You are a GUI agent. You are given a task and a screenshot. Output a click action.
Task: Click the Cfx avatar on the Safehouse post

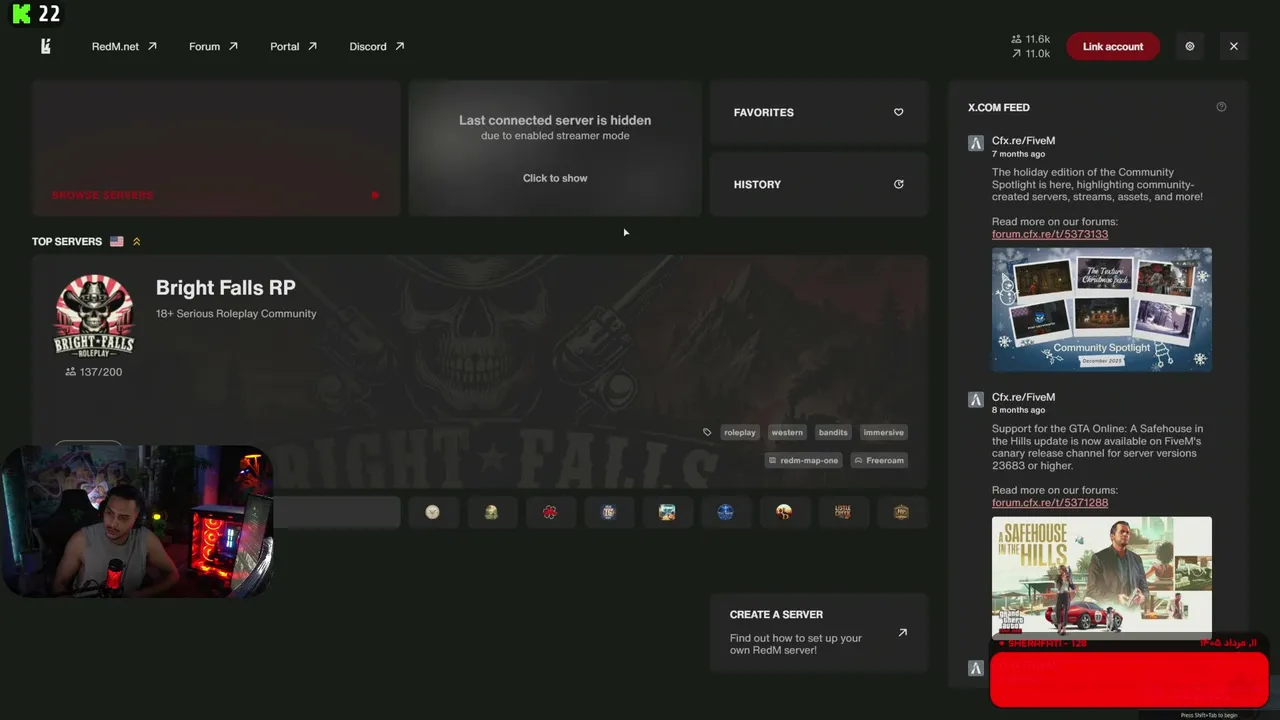point(976,399)
